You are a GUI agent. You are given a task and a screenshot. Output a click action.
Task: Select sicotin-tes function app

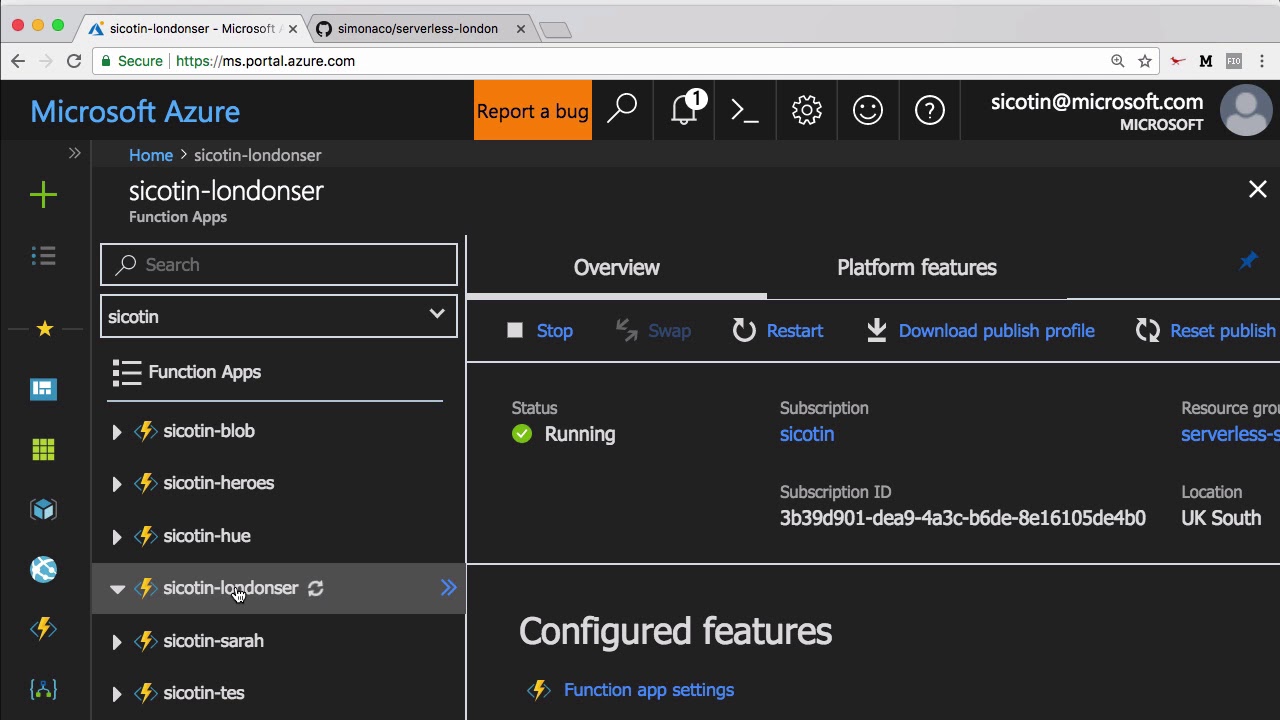[x=203, y=693]
